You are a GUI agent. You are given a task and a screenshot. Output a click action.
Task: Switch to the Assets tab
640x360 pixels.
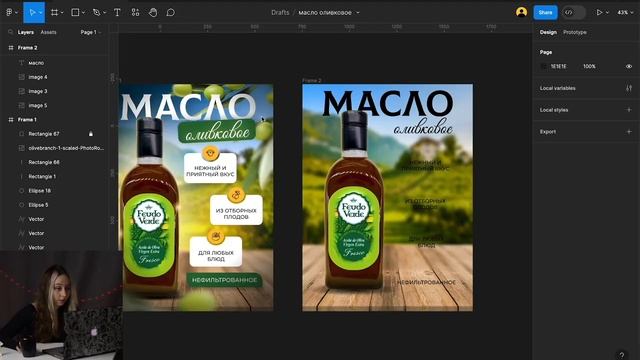click(49, 32)
